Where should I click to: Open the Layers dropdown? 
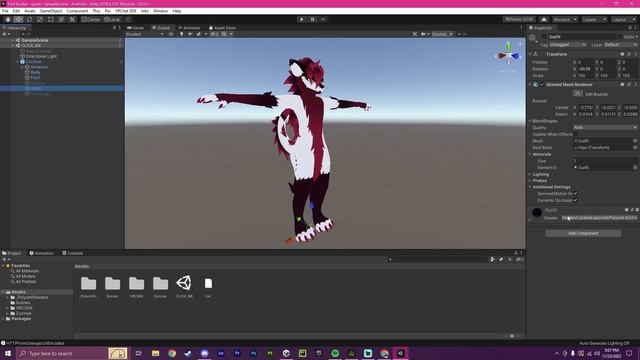[594, 19]
